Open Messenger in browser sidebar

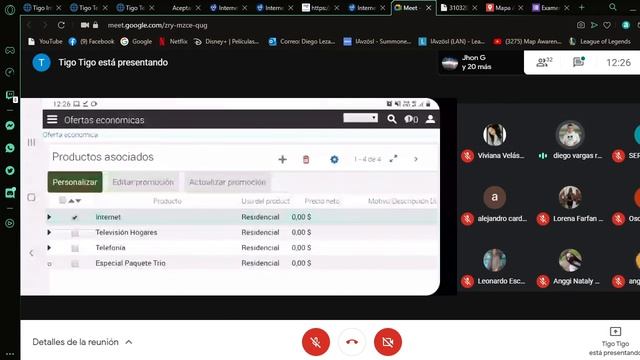pyautogui.click(x=10, y=126)
